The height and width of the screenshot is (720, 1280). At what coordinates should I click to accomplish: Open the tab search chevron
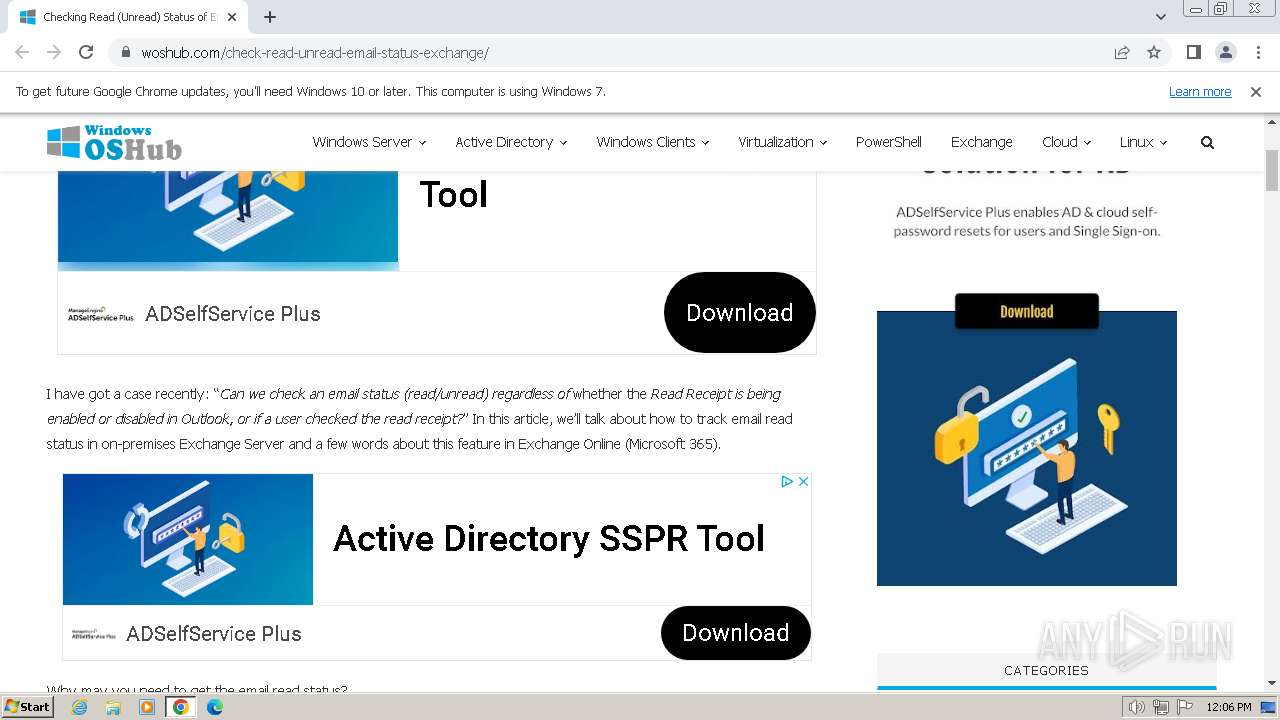(1161, 17)
